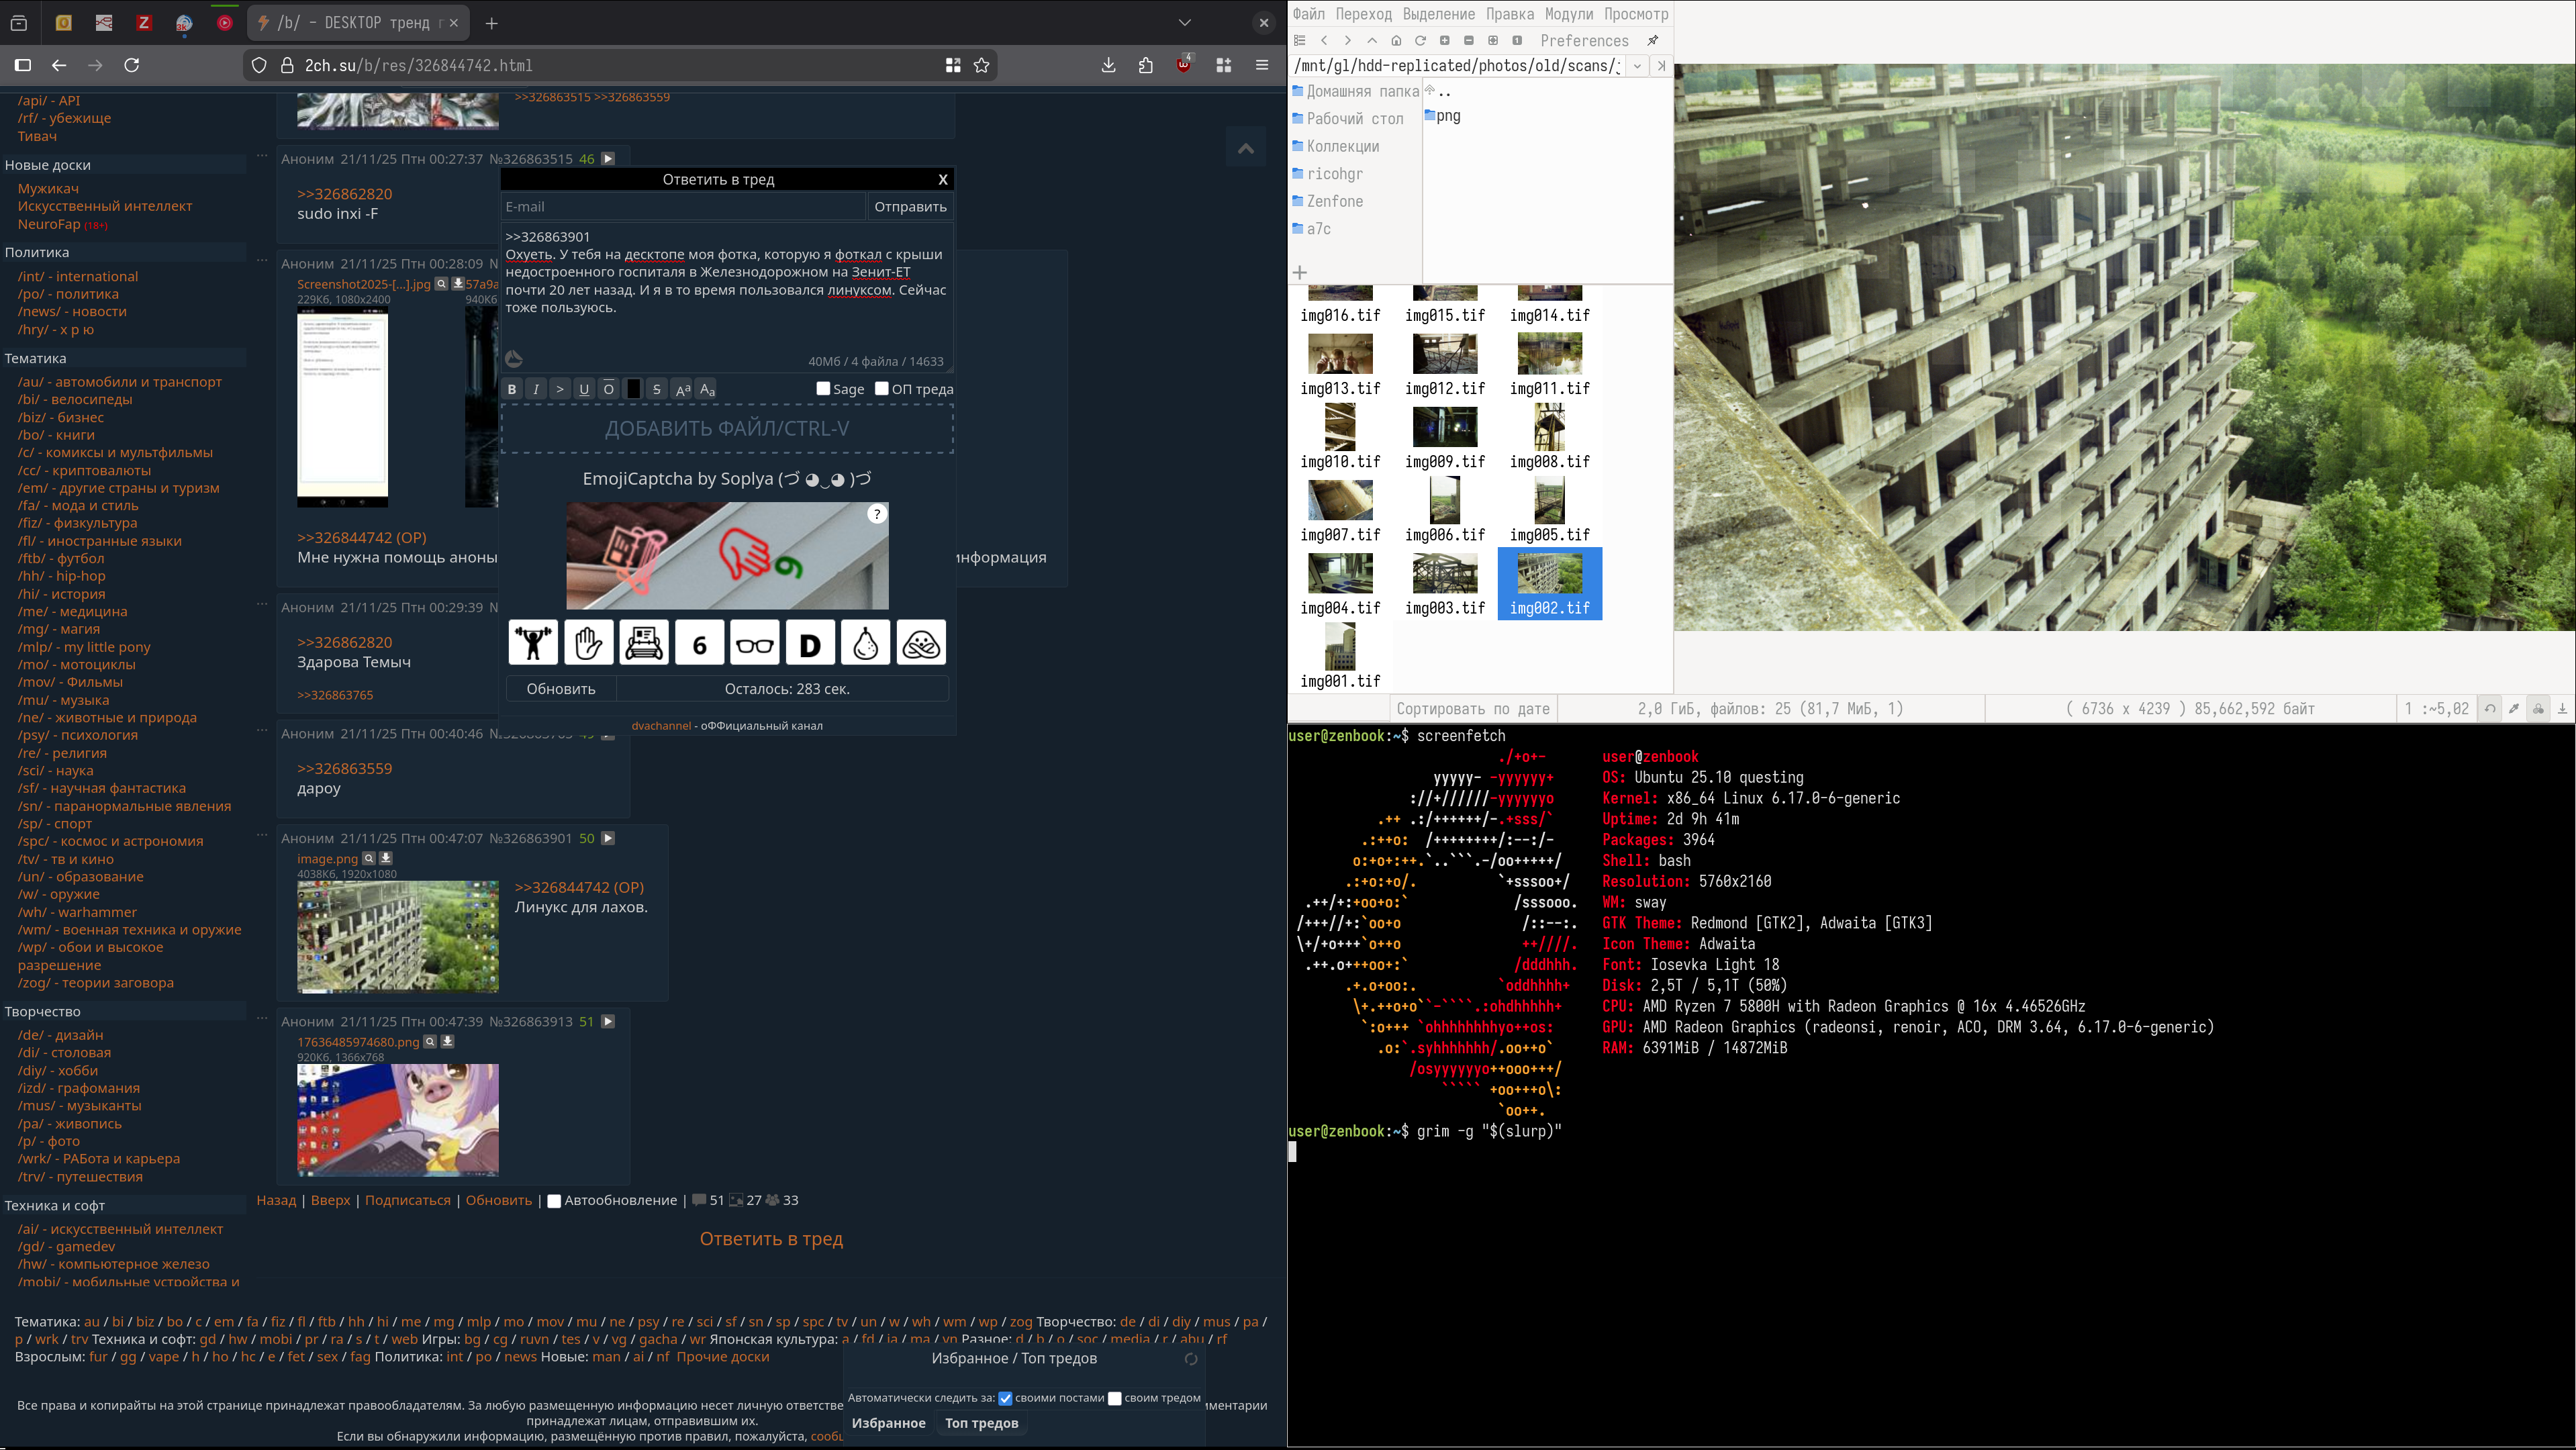Open the Модули menu
Screen dimensions: 2576x1450
[x=1568, y=14]
